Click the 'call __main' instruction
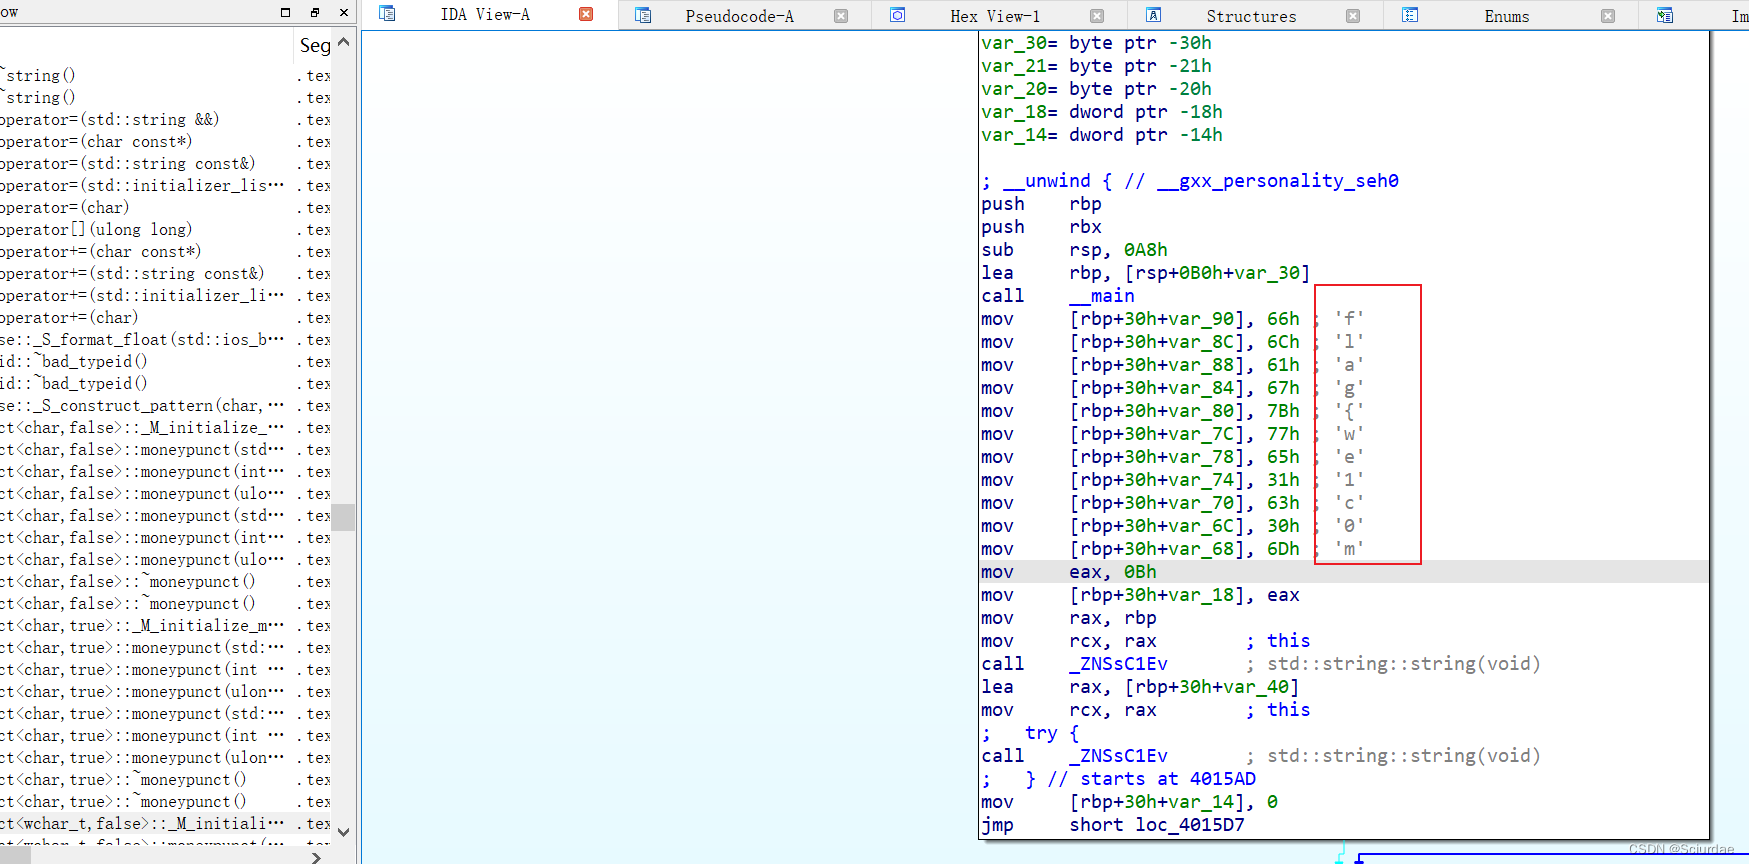The height and width of the screenshot is (864, 1749). [x=1058, y=296]
